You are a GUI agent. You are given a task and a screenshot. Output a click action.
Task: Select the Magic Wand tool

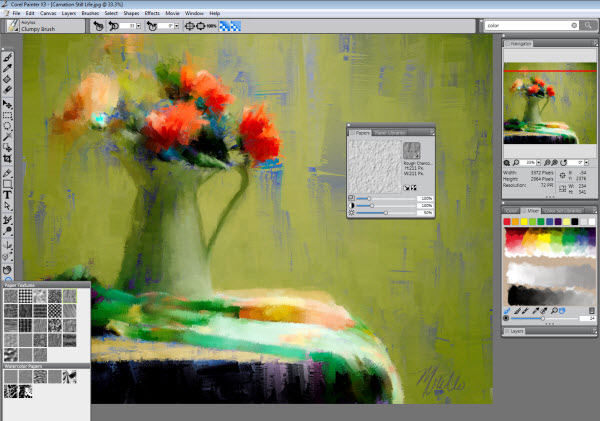pos(8,137)
